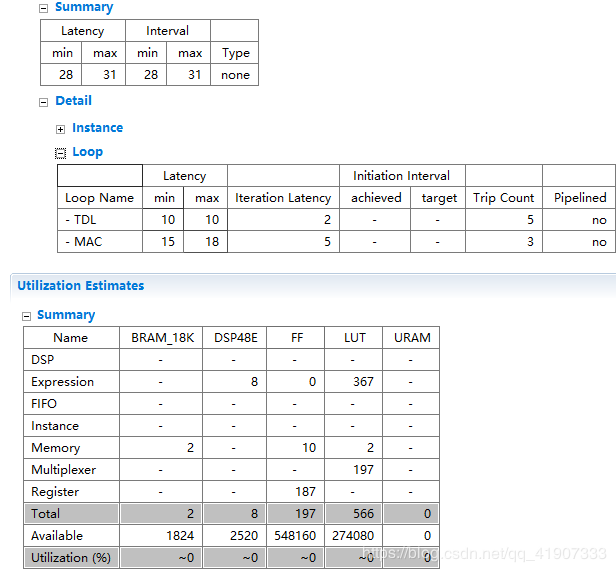The height and width of the screenshot is (572, 616).
Task: Click the BRAM_18K column header
Action: [161, 337]
